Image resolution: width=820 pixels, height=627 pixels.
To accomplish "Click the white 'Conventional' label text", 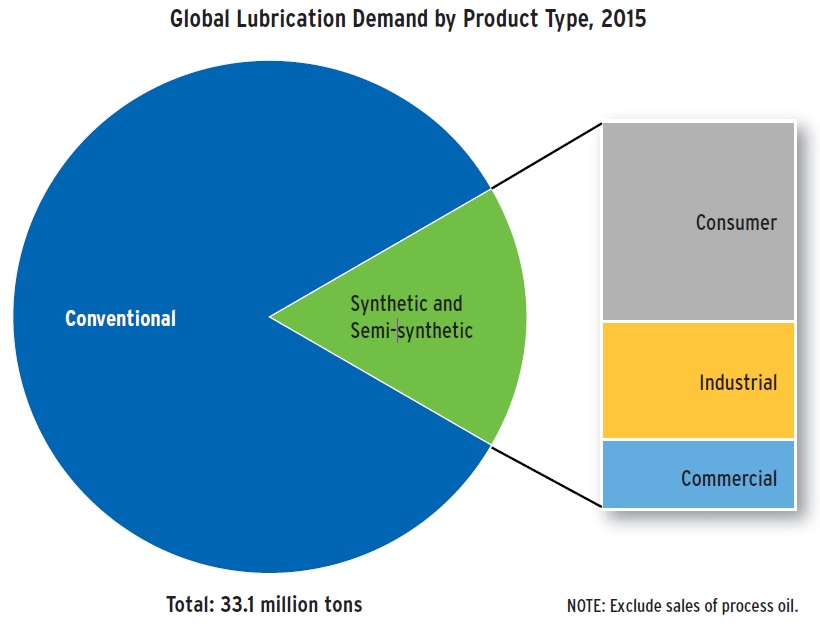I will click(x=120, y=319).
